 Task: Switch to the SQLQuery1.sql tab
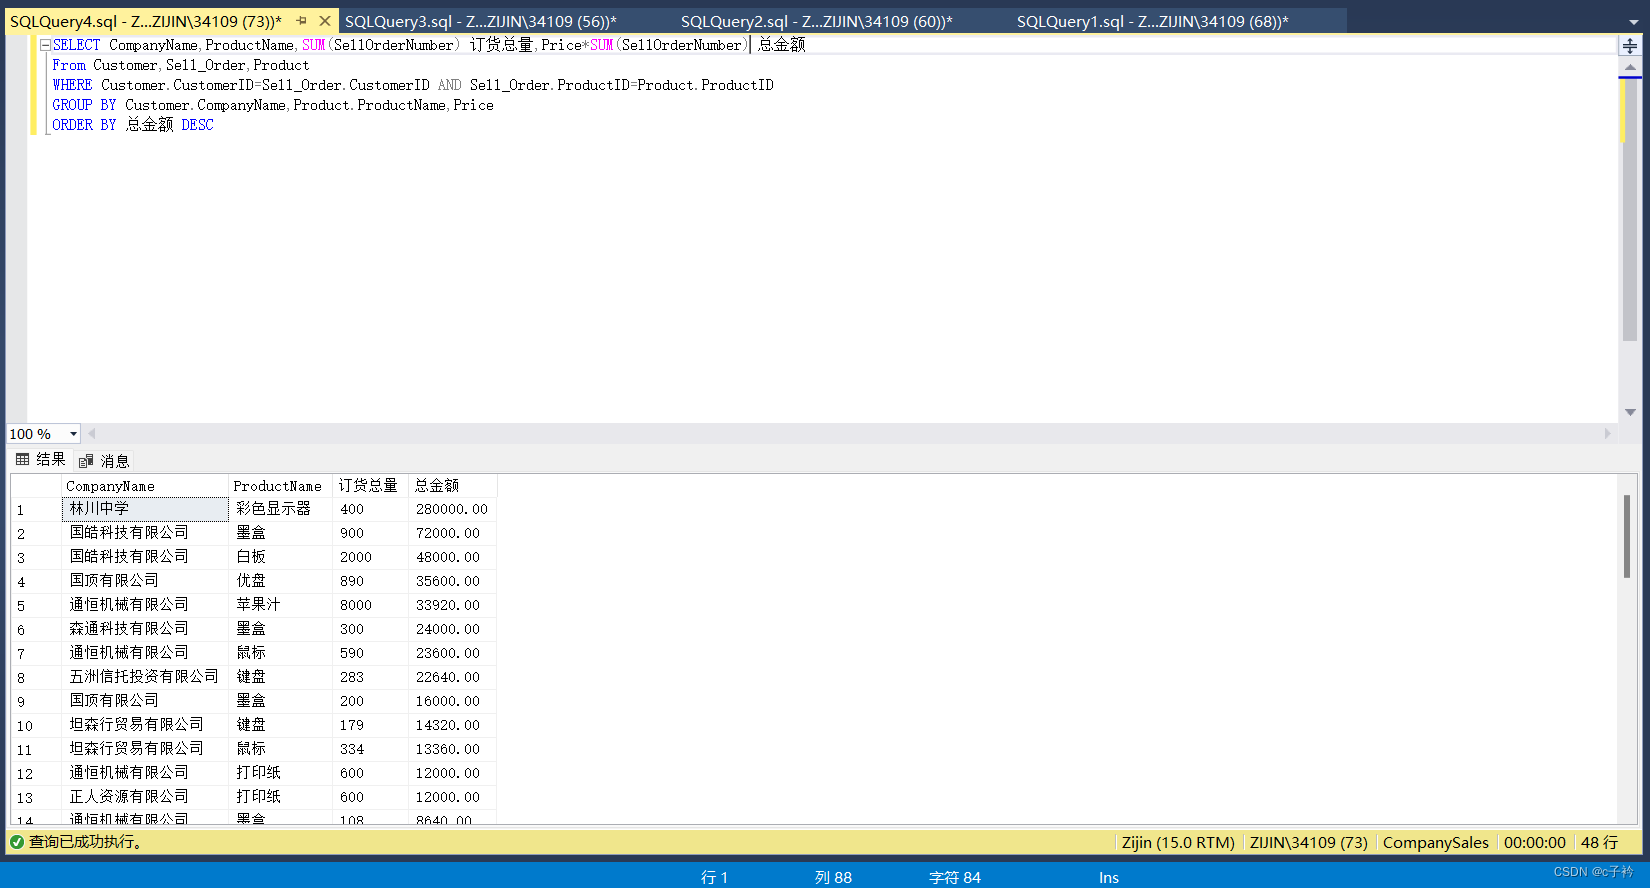pyautogui.click(x=1153, y=21)
